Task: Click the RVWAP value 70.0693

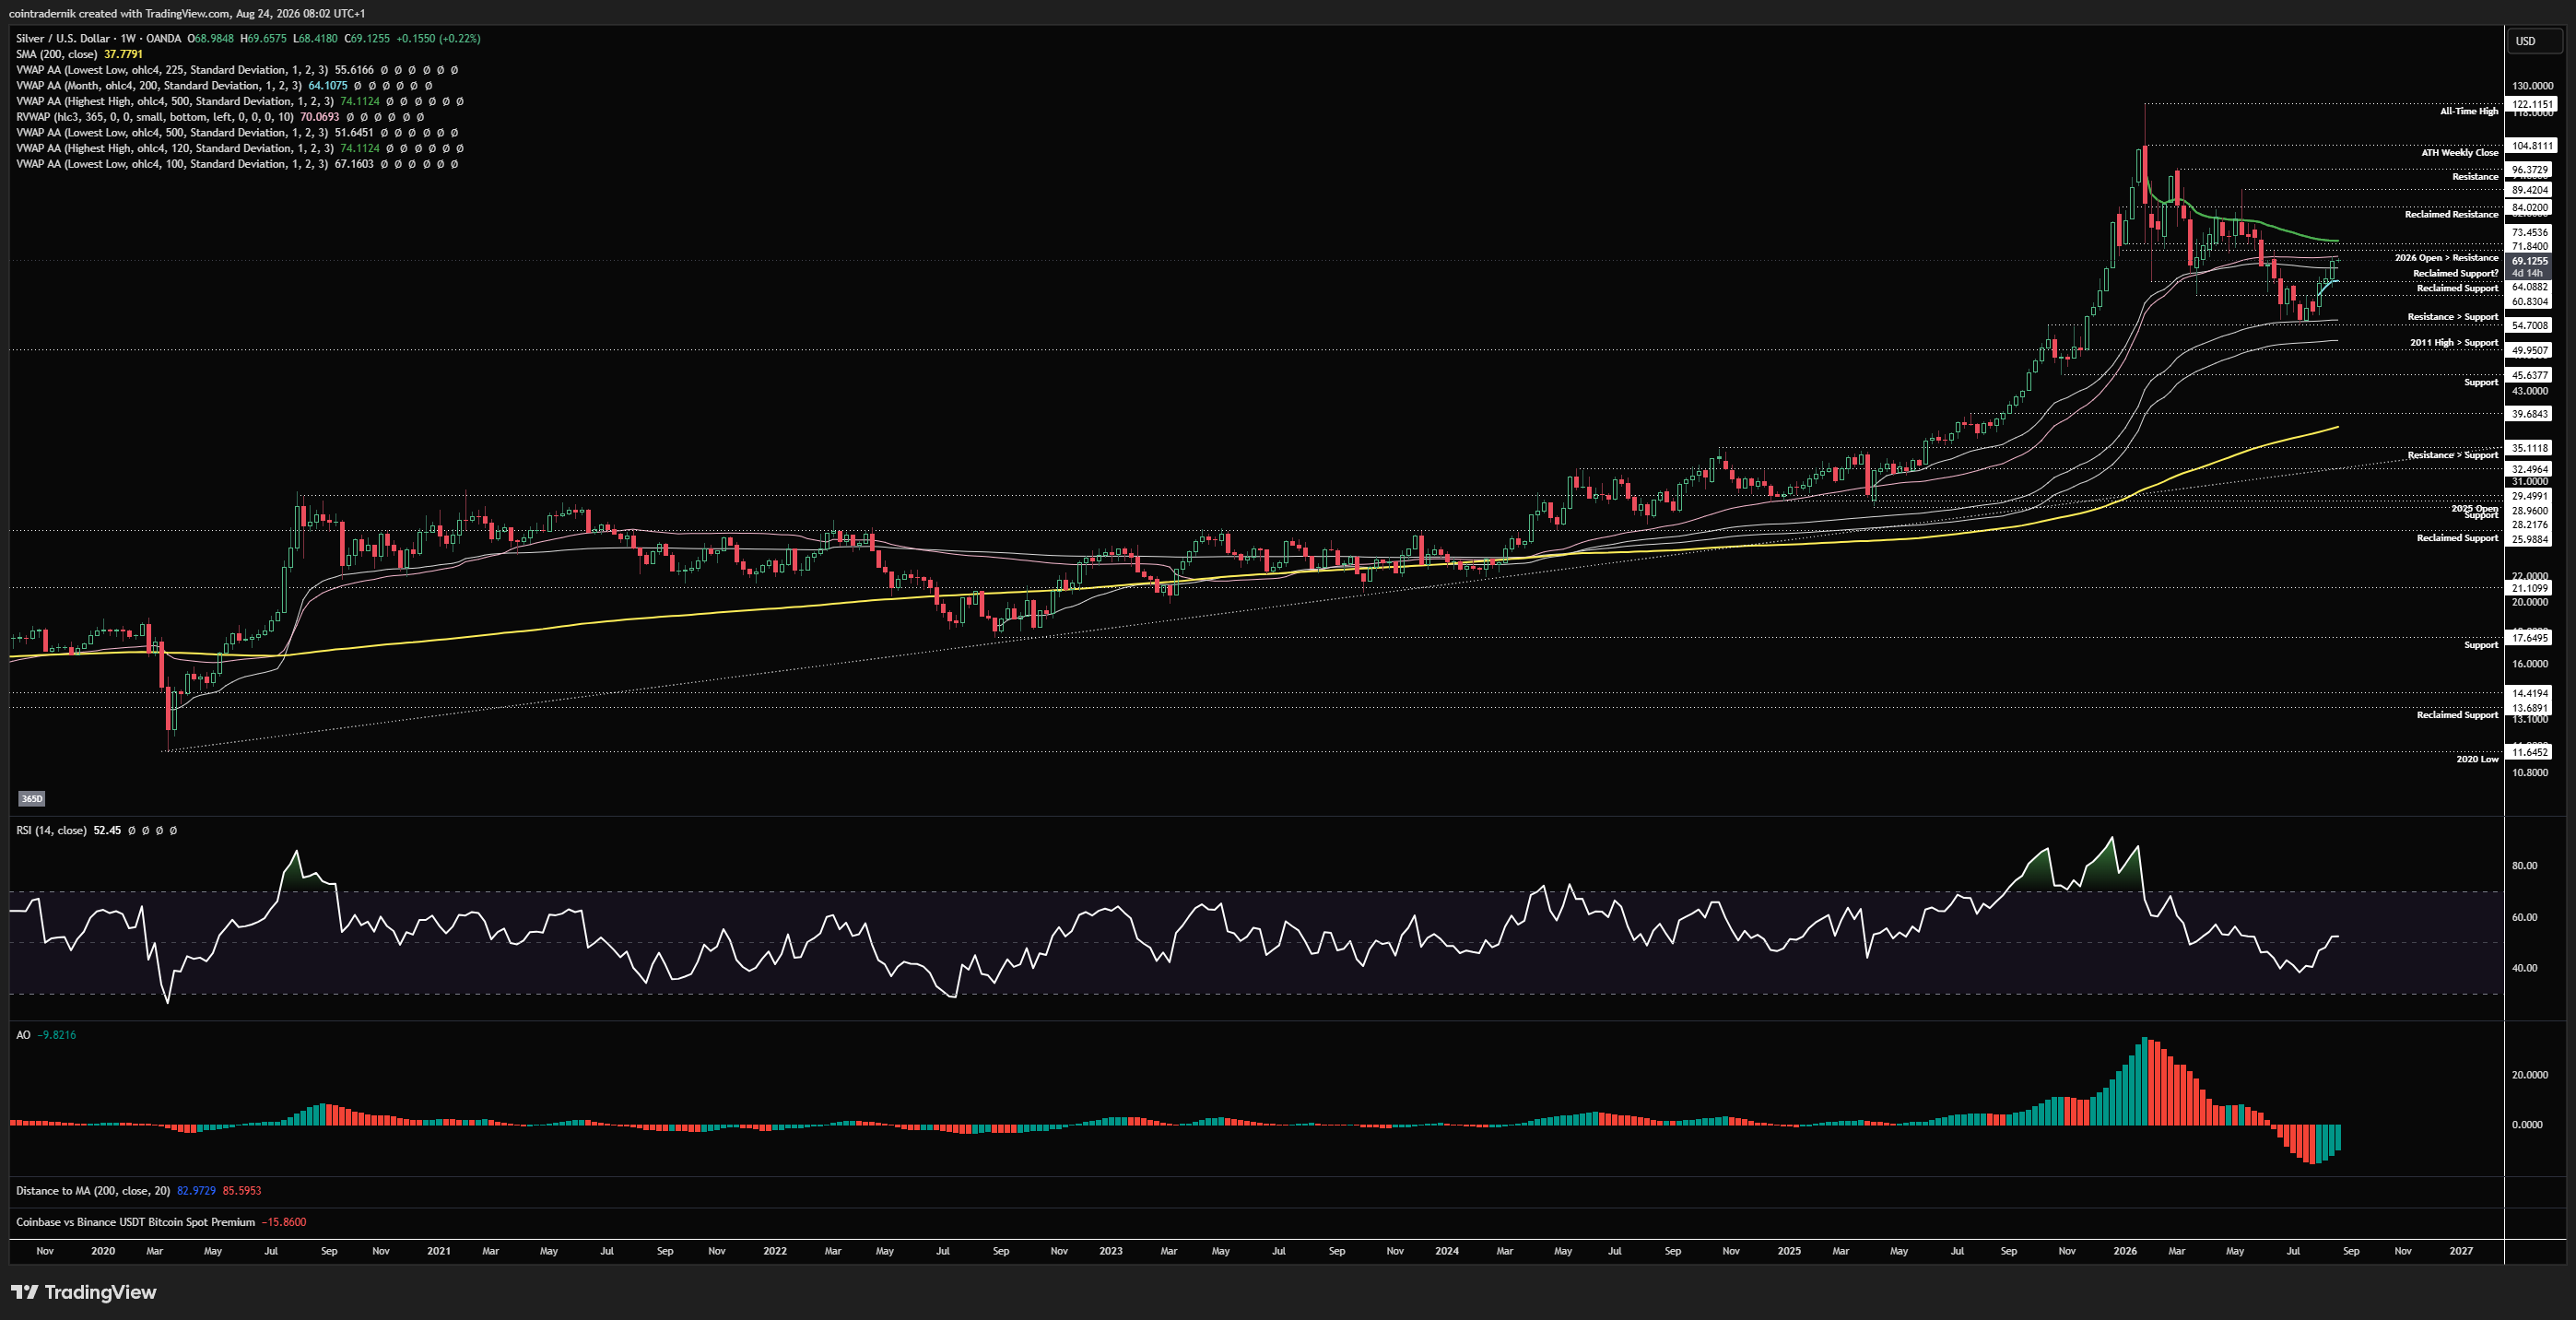Action: (320, 116)
